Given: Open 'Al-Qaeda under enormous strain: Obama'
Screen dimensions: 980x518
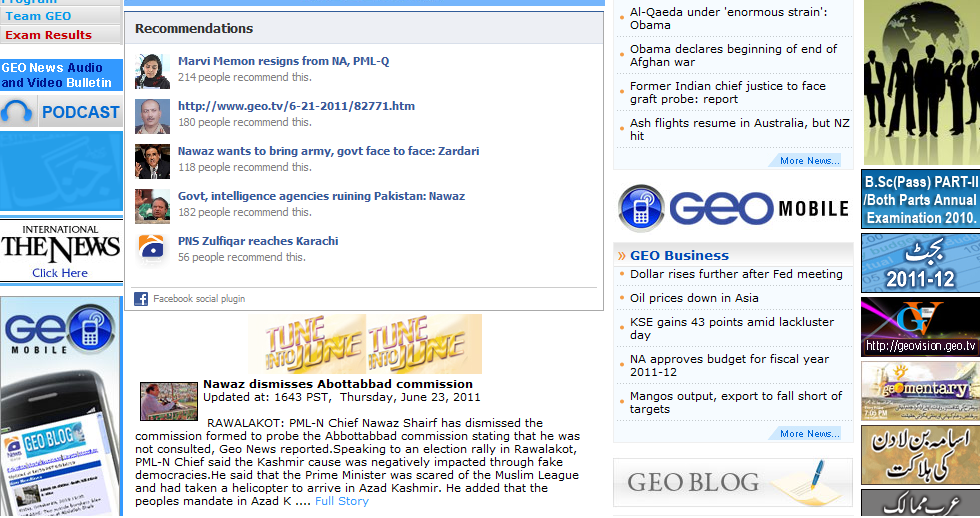Looking at the screenshot, I should coord(728,18).
